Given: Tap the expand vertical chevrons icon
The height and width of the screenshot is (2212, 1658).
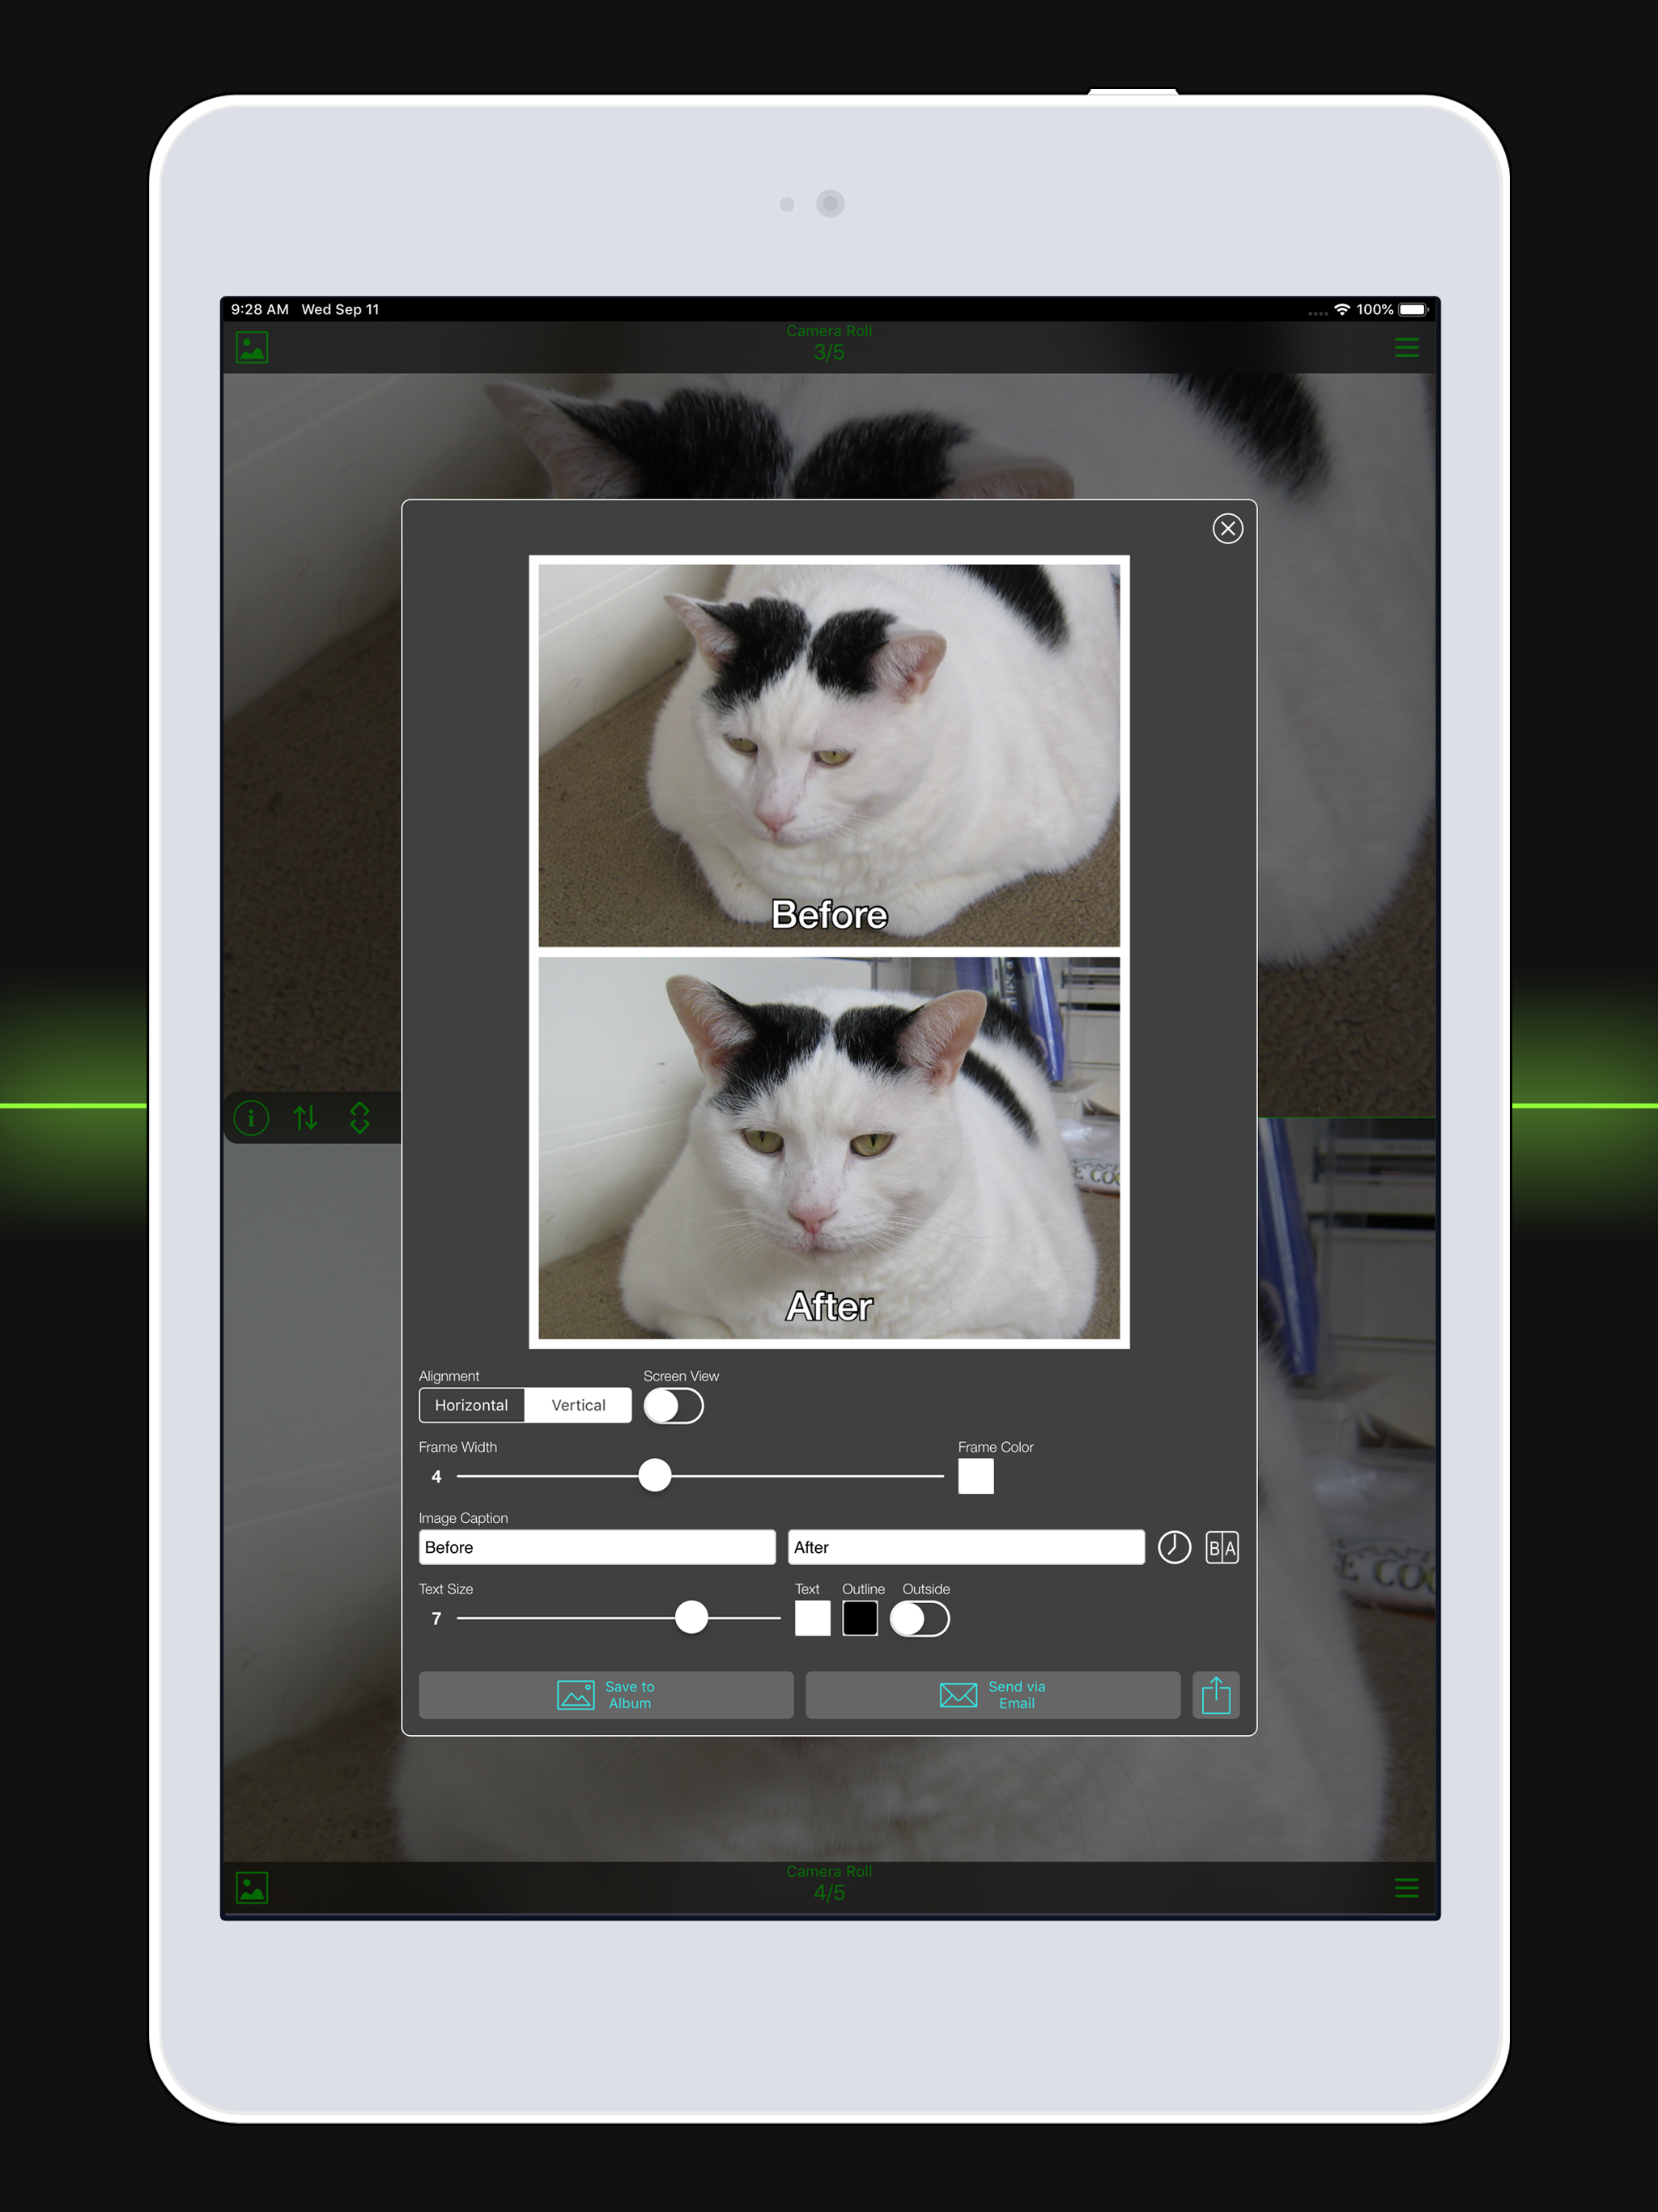Looking at the screenshot, I should point(360,1117).
